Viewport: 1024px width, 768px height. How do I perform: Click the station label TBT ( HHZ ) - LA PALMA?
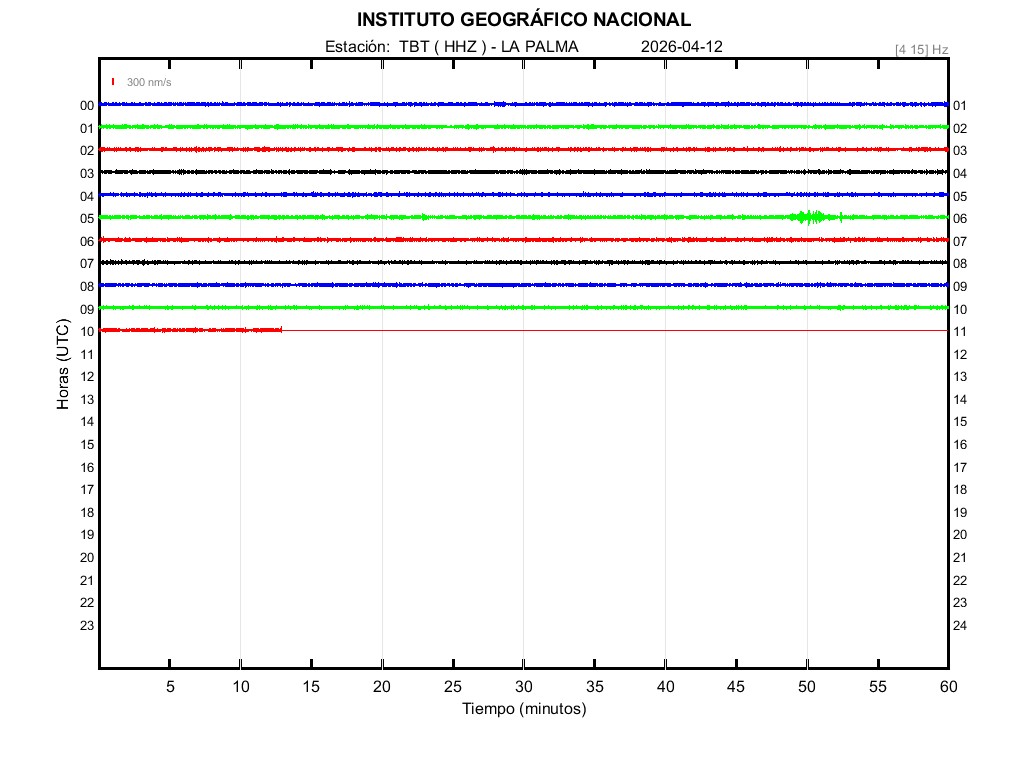[x=451, y=47]
